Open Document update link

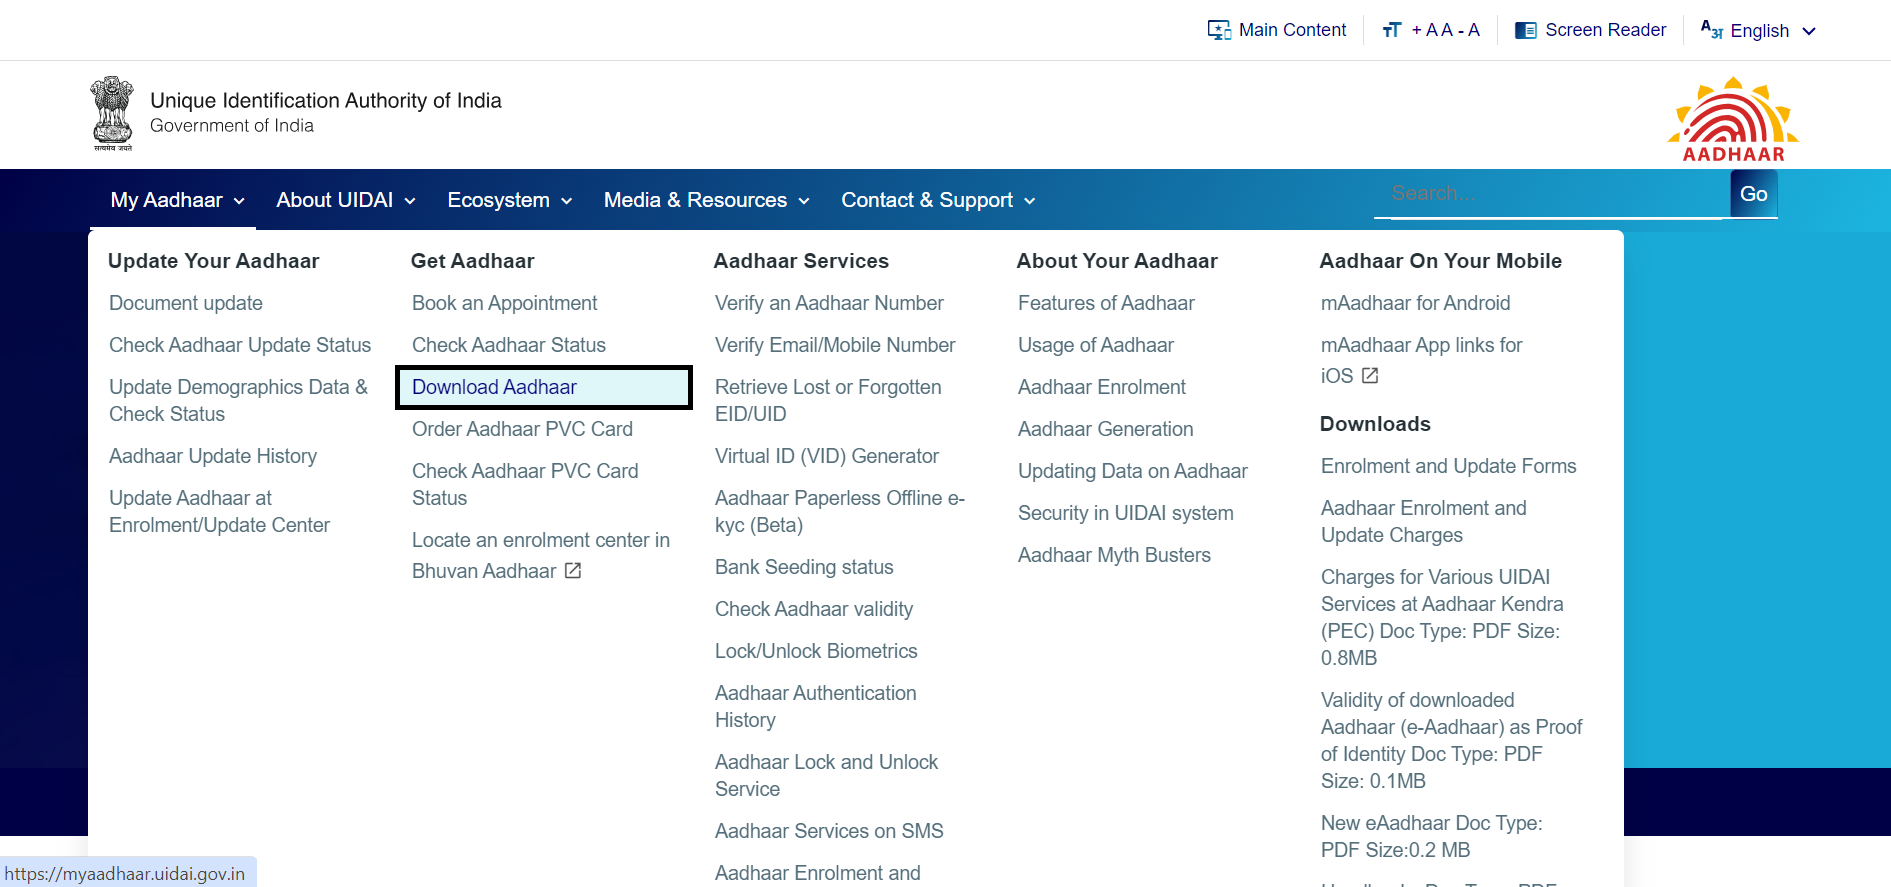[186, 303]
